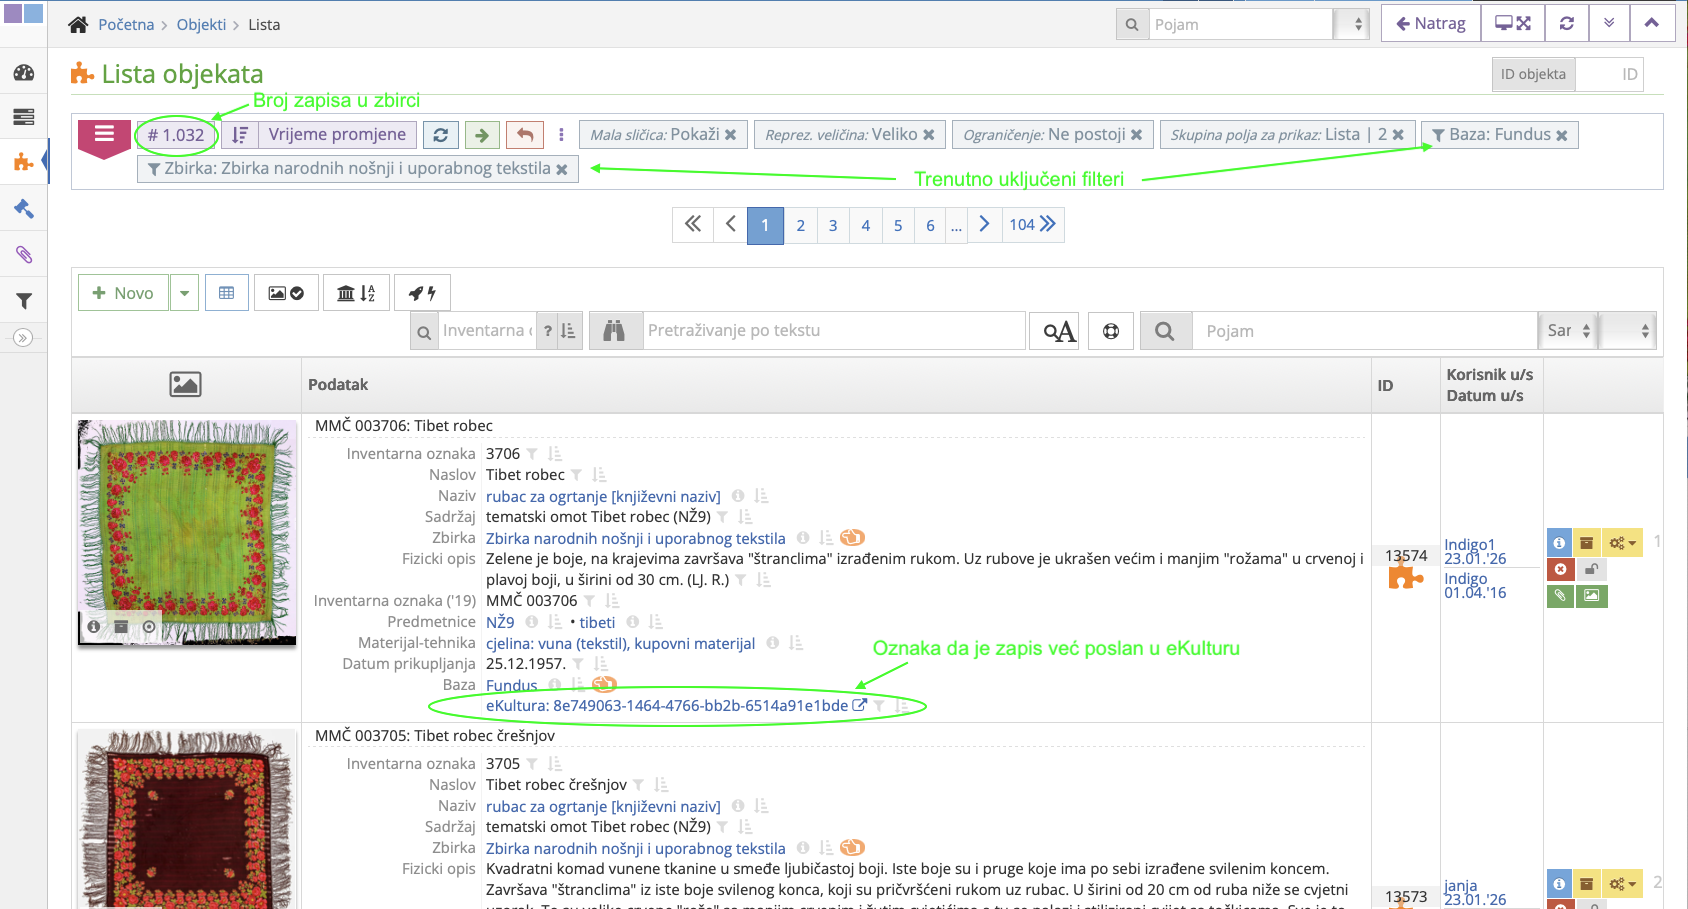Open the paperclip attachments icon in sidebar
Image resolution: width=1688 pixels, height=909 pixels.
pyautogui.click(x=23, y=254)
